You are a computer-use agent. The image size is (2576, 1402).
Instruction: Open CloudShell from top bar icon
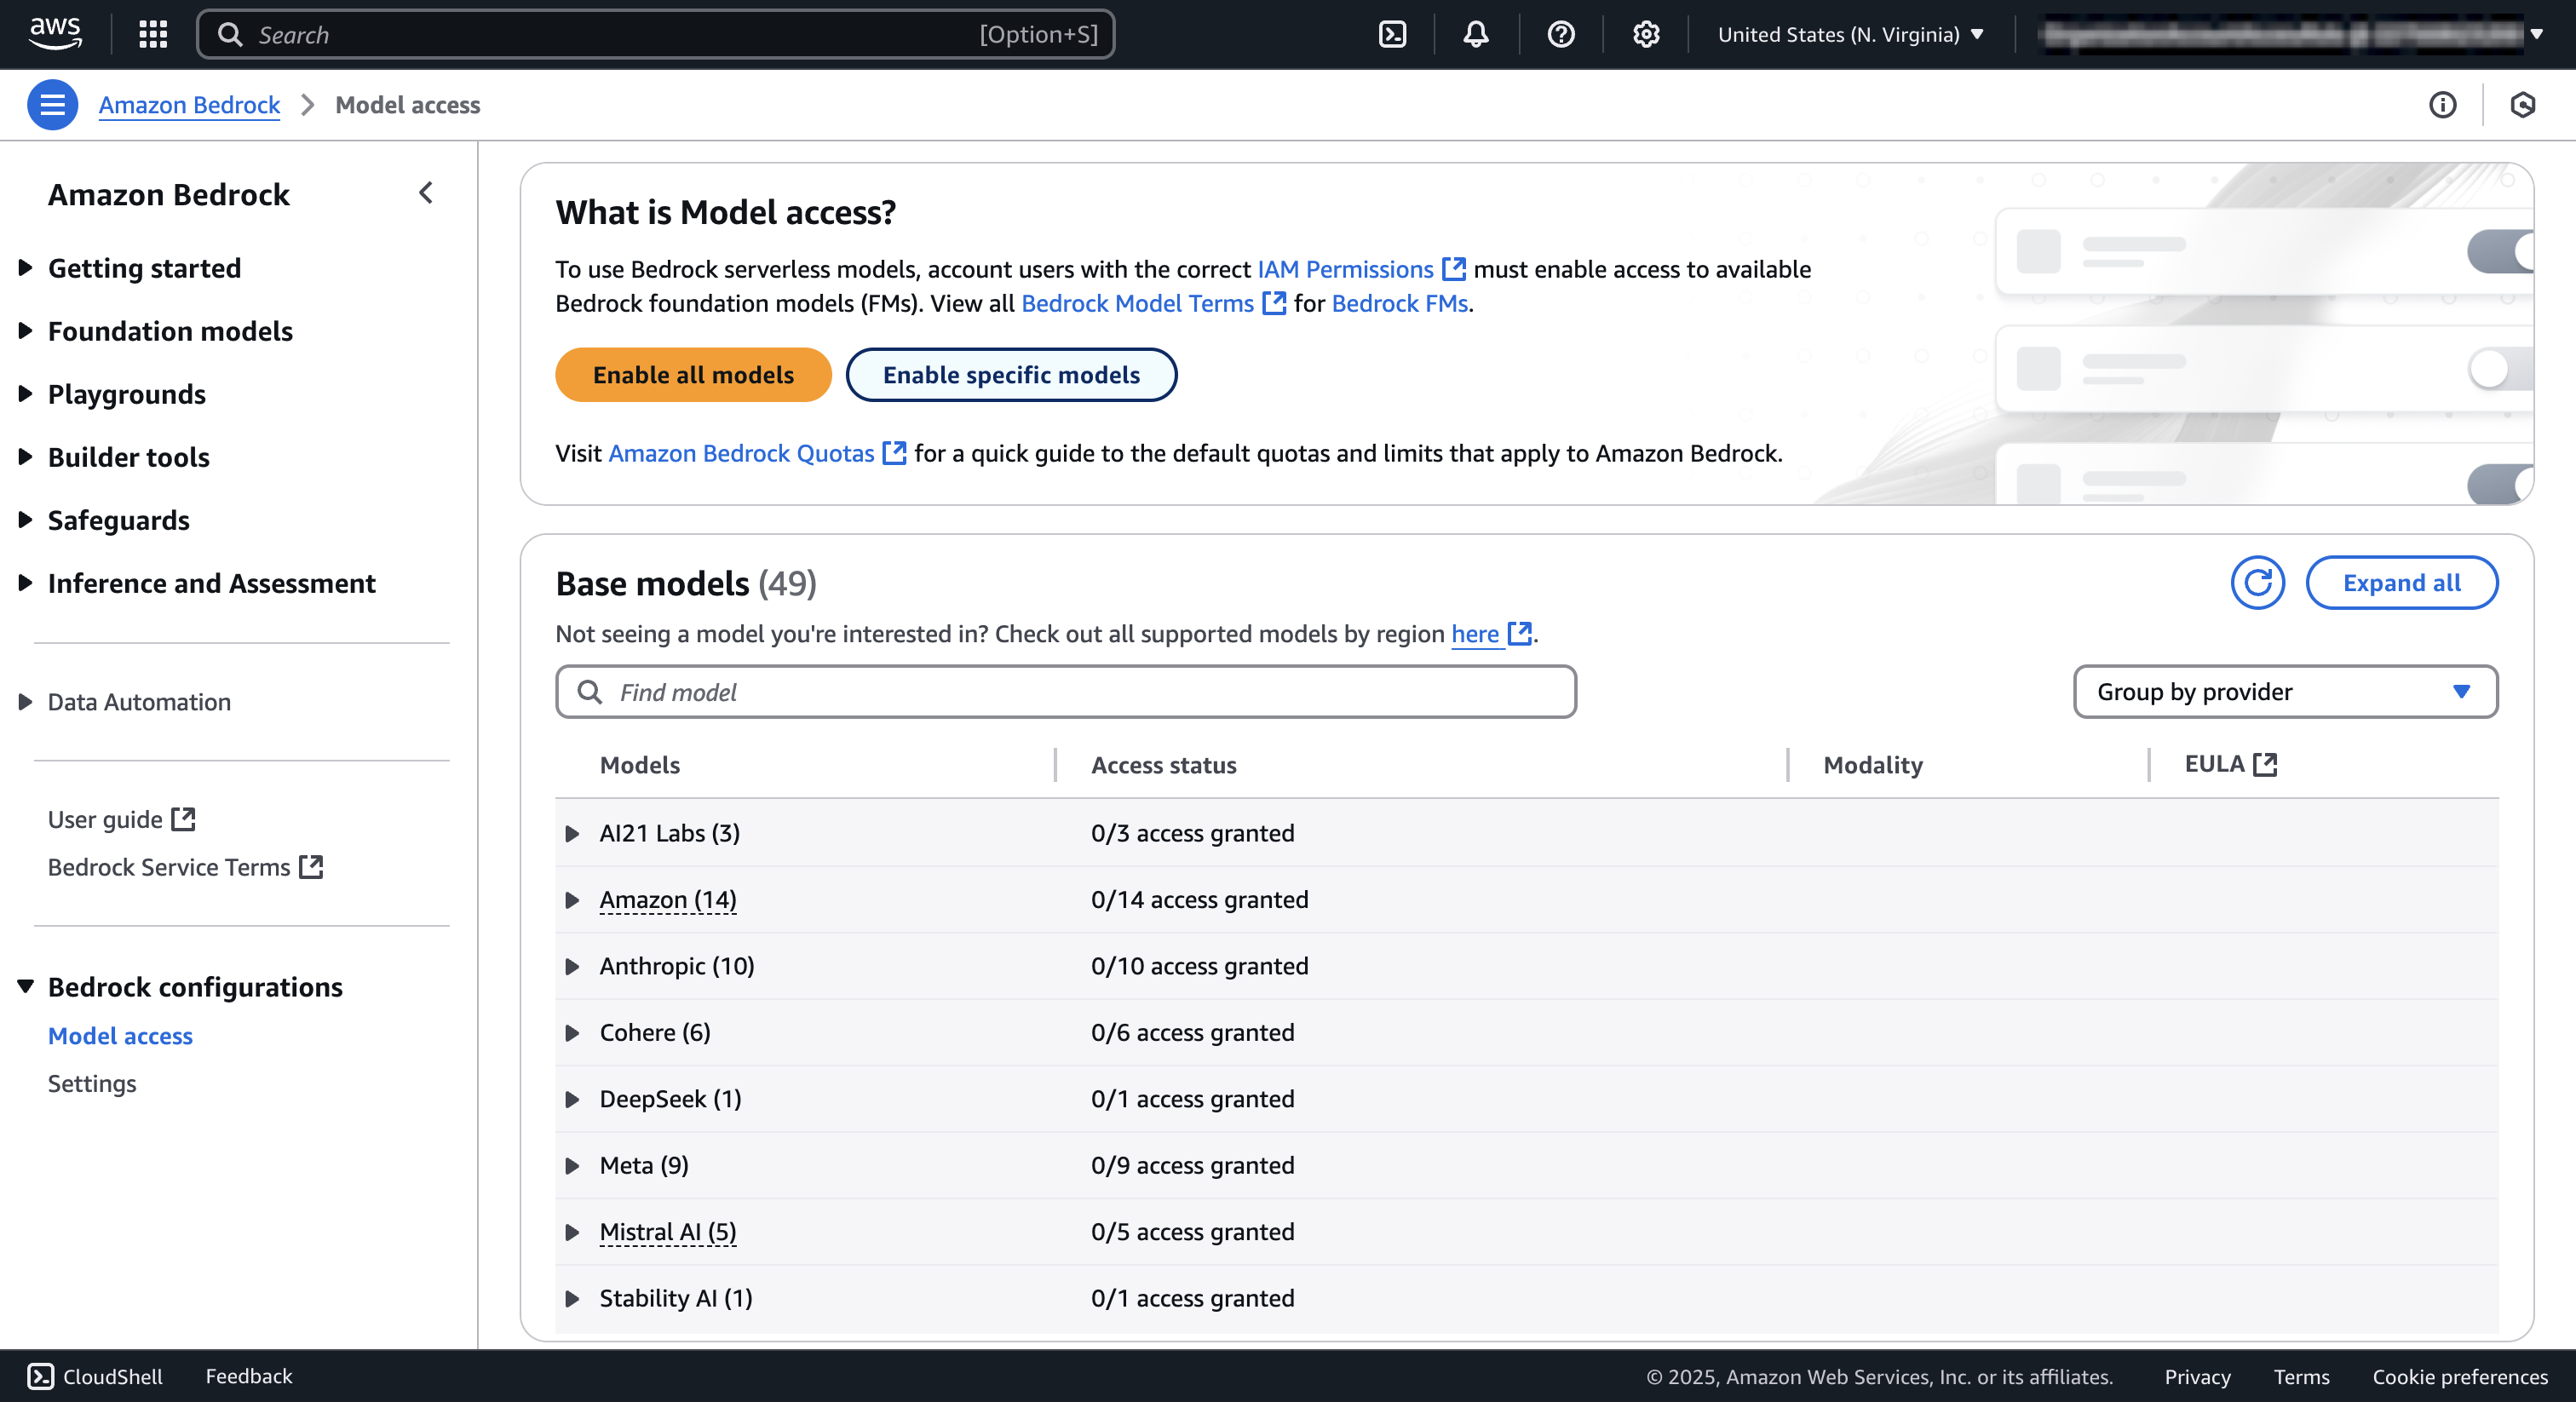click(1392, 34)
